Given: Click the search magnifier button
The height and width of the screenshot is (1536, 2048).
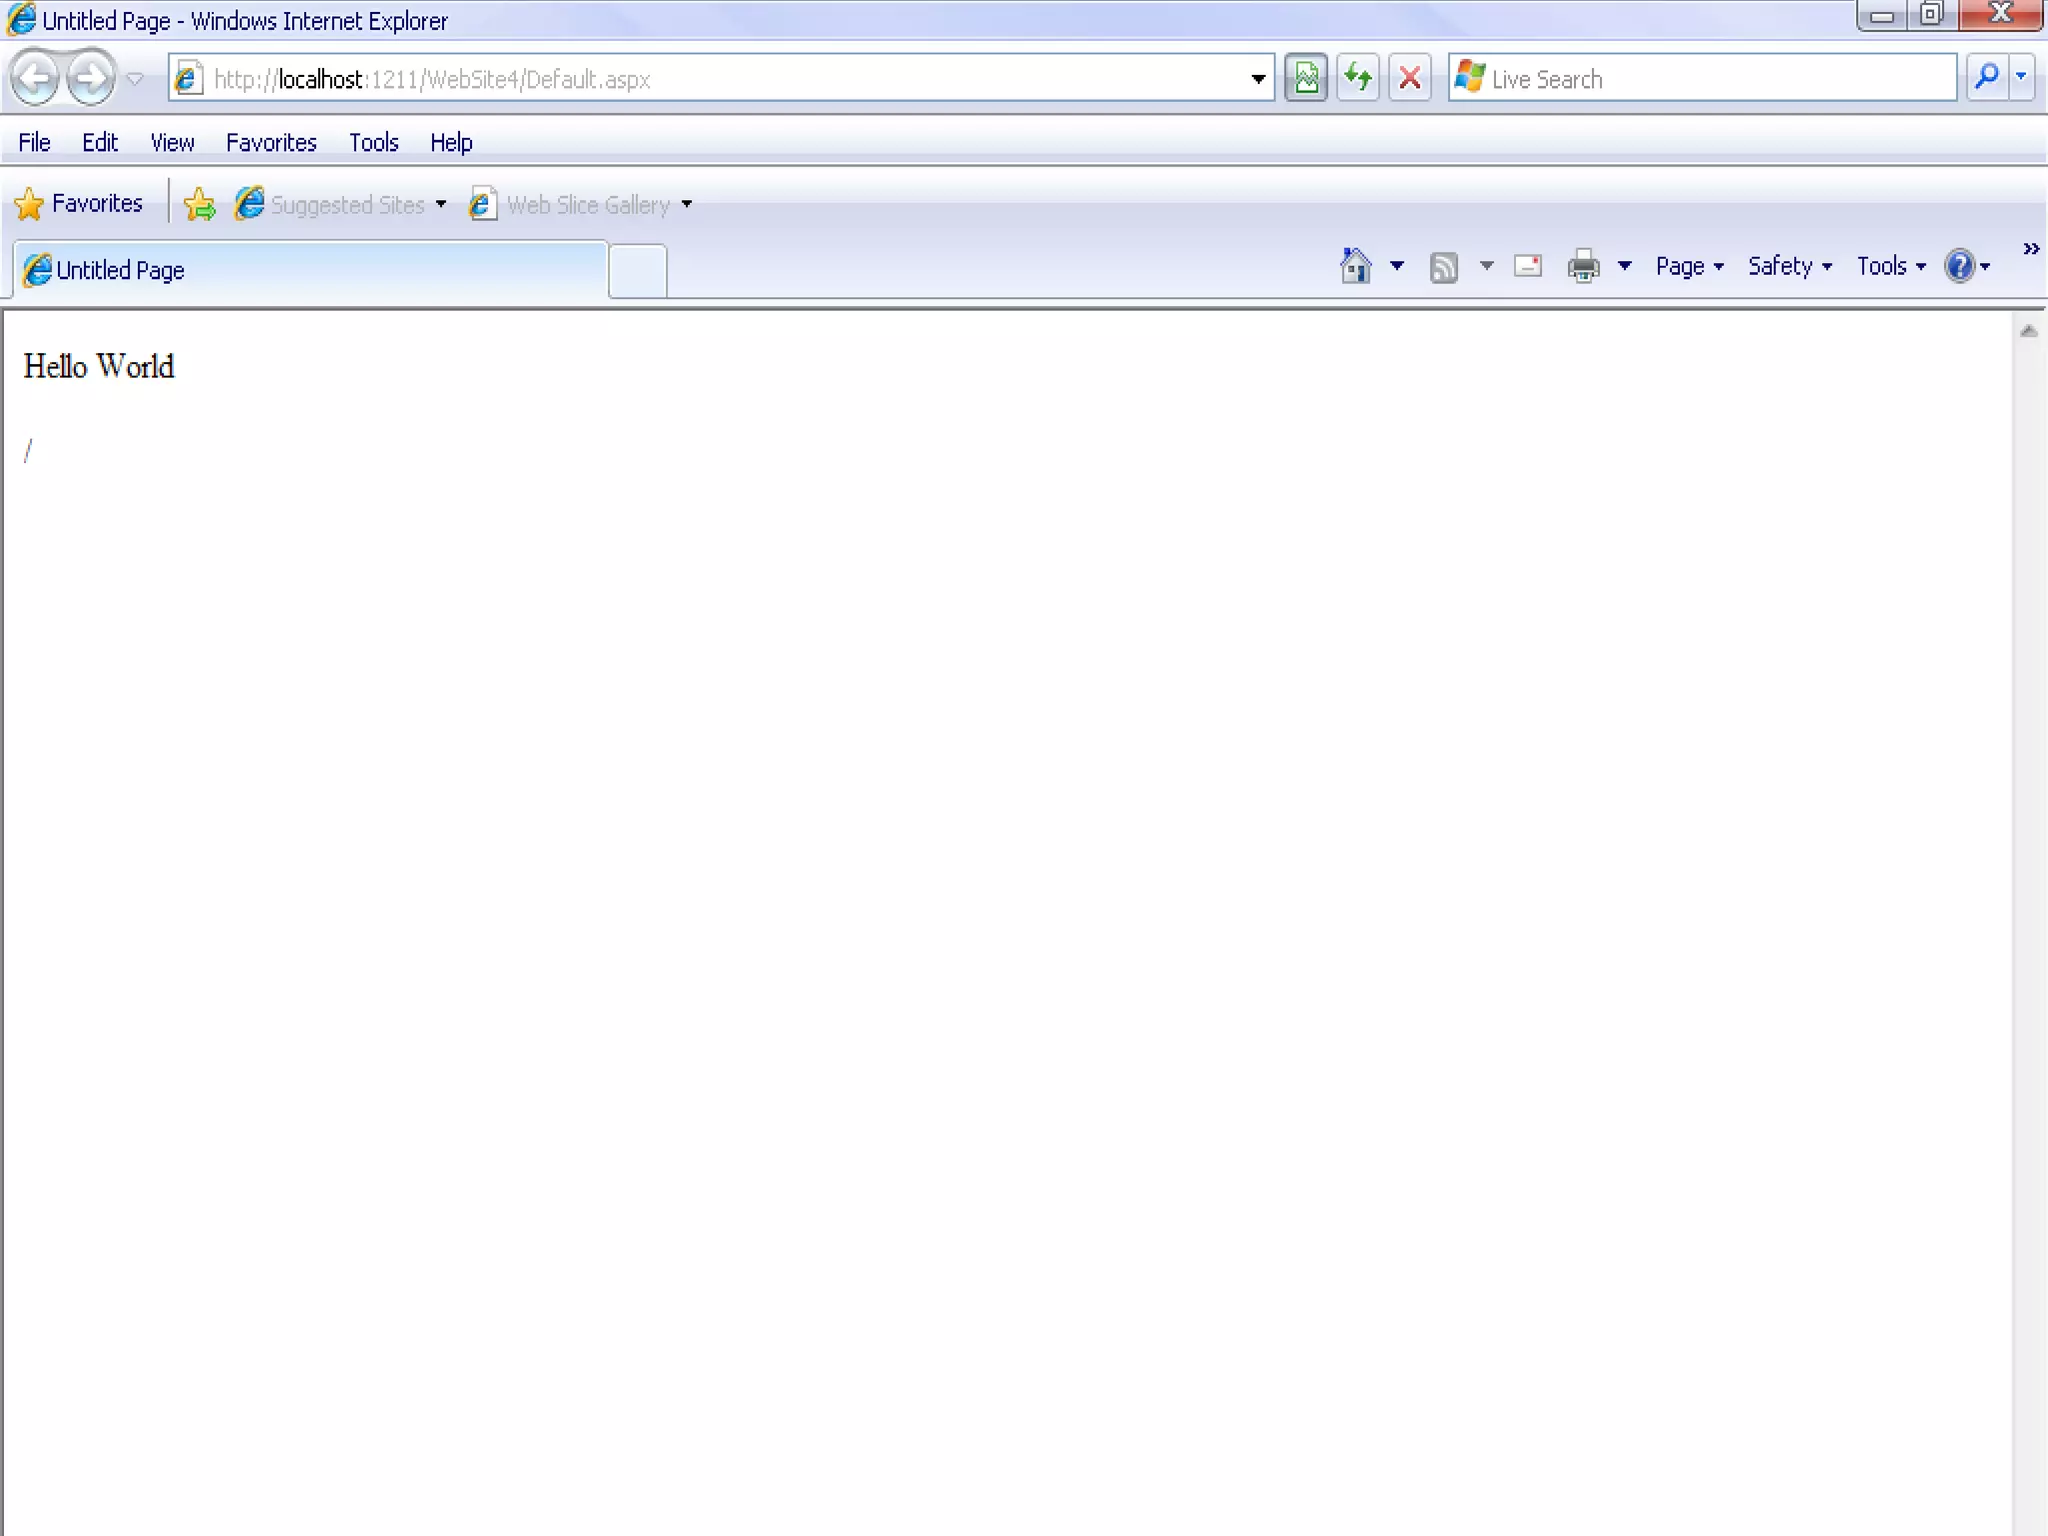Looking at the screenshot, I should pyautogui.click(x=1987, y=77).
